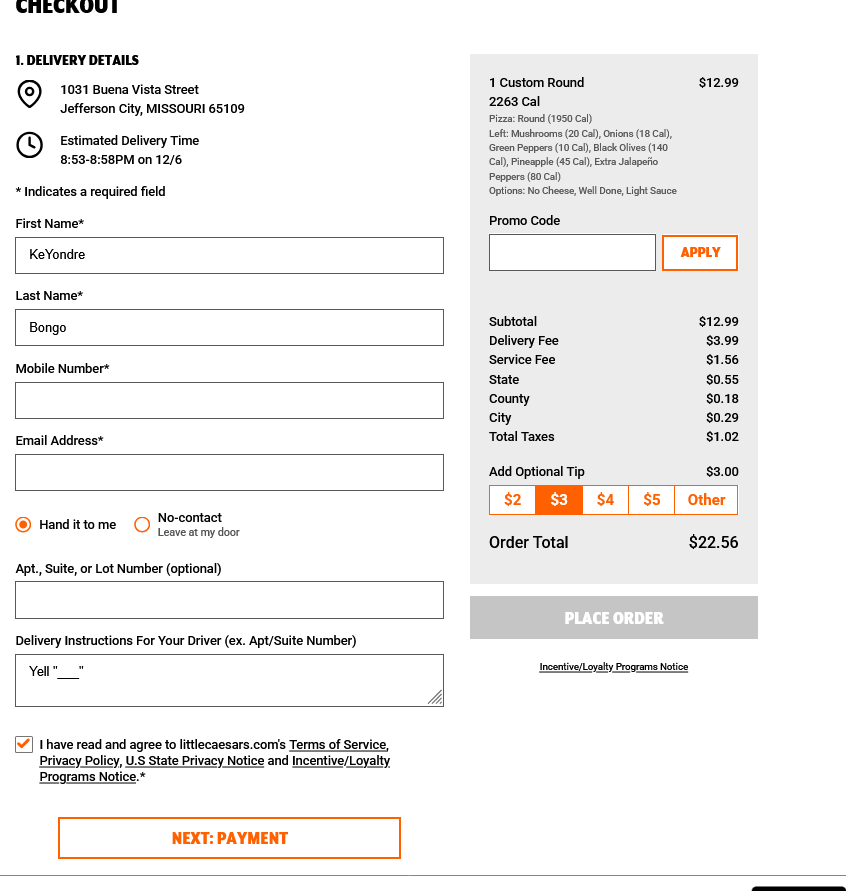The width and height of the screenshot is (846, 891).
Task: Open Incentive/Loyalty Programs Notice link below Place Order
Action: click(614, 667)
